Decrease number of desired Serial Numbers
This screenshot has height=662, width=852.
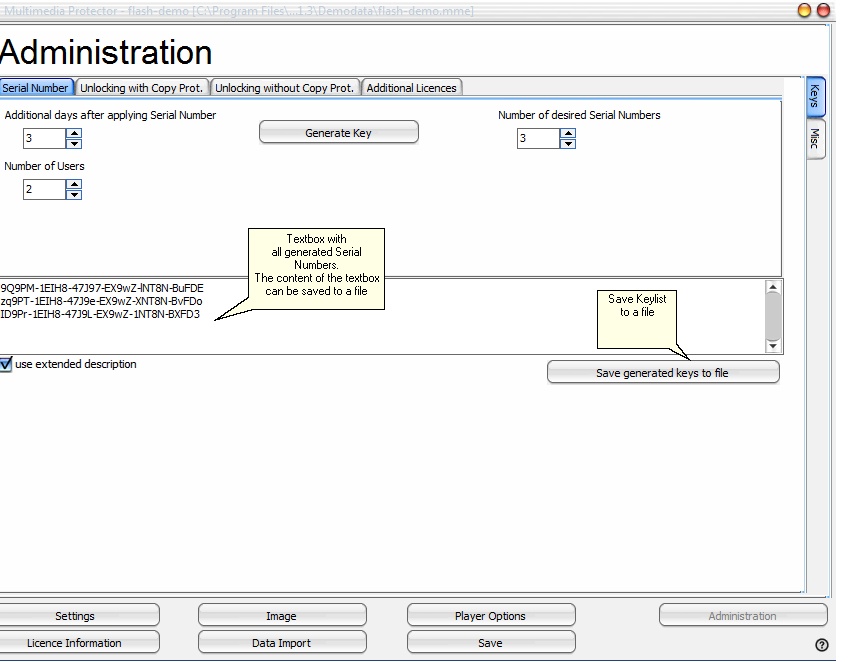[567, 143]
